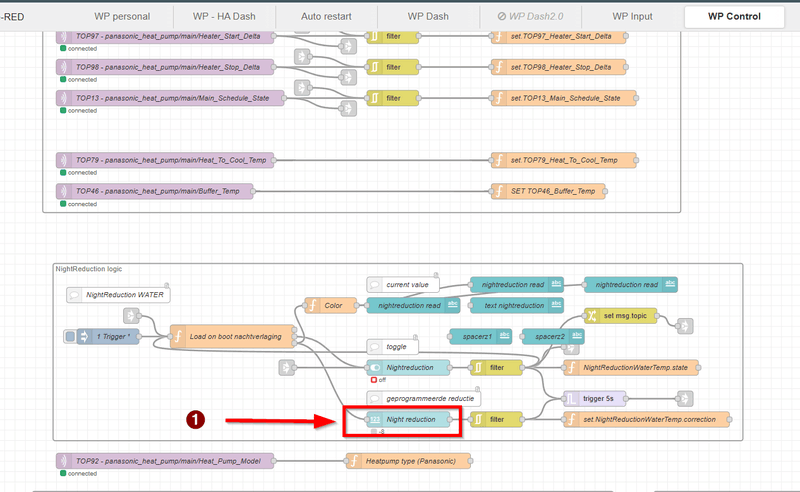
Task: Select the current value comment node
Action: 403,284
